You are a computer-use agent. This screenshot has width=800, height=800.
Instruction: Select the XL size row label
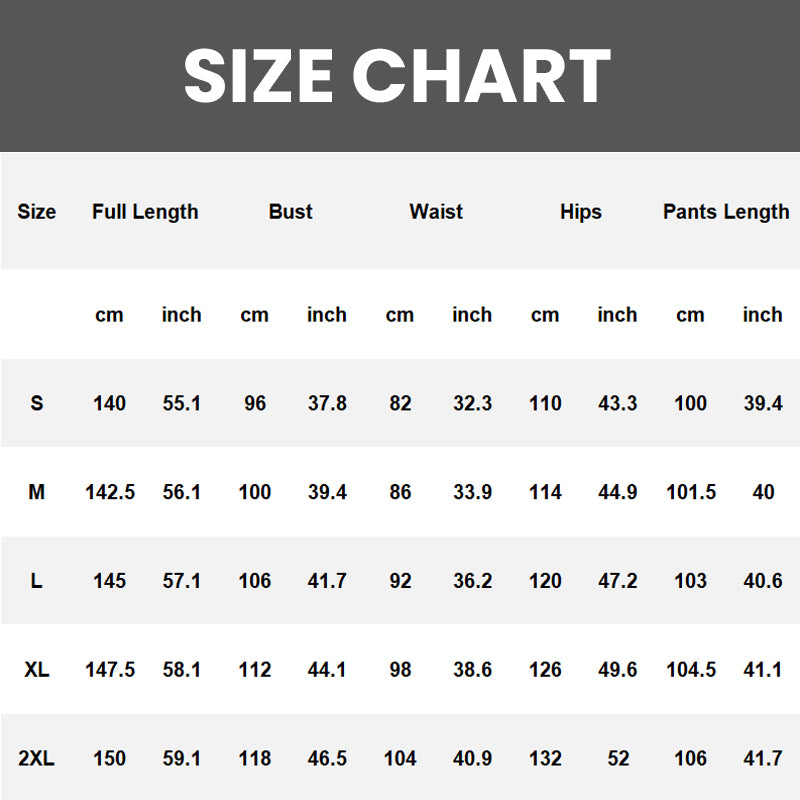coord(37,670)
